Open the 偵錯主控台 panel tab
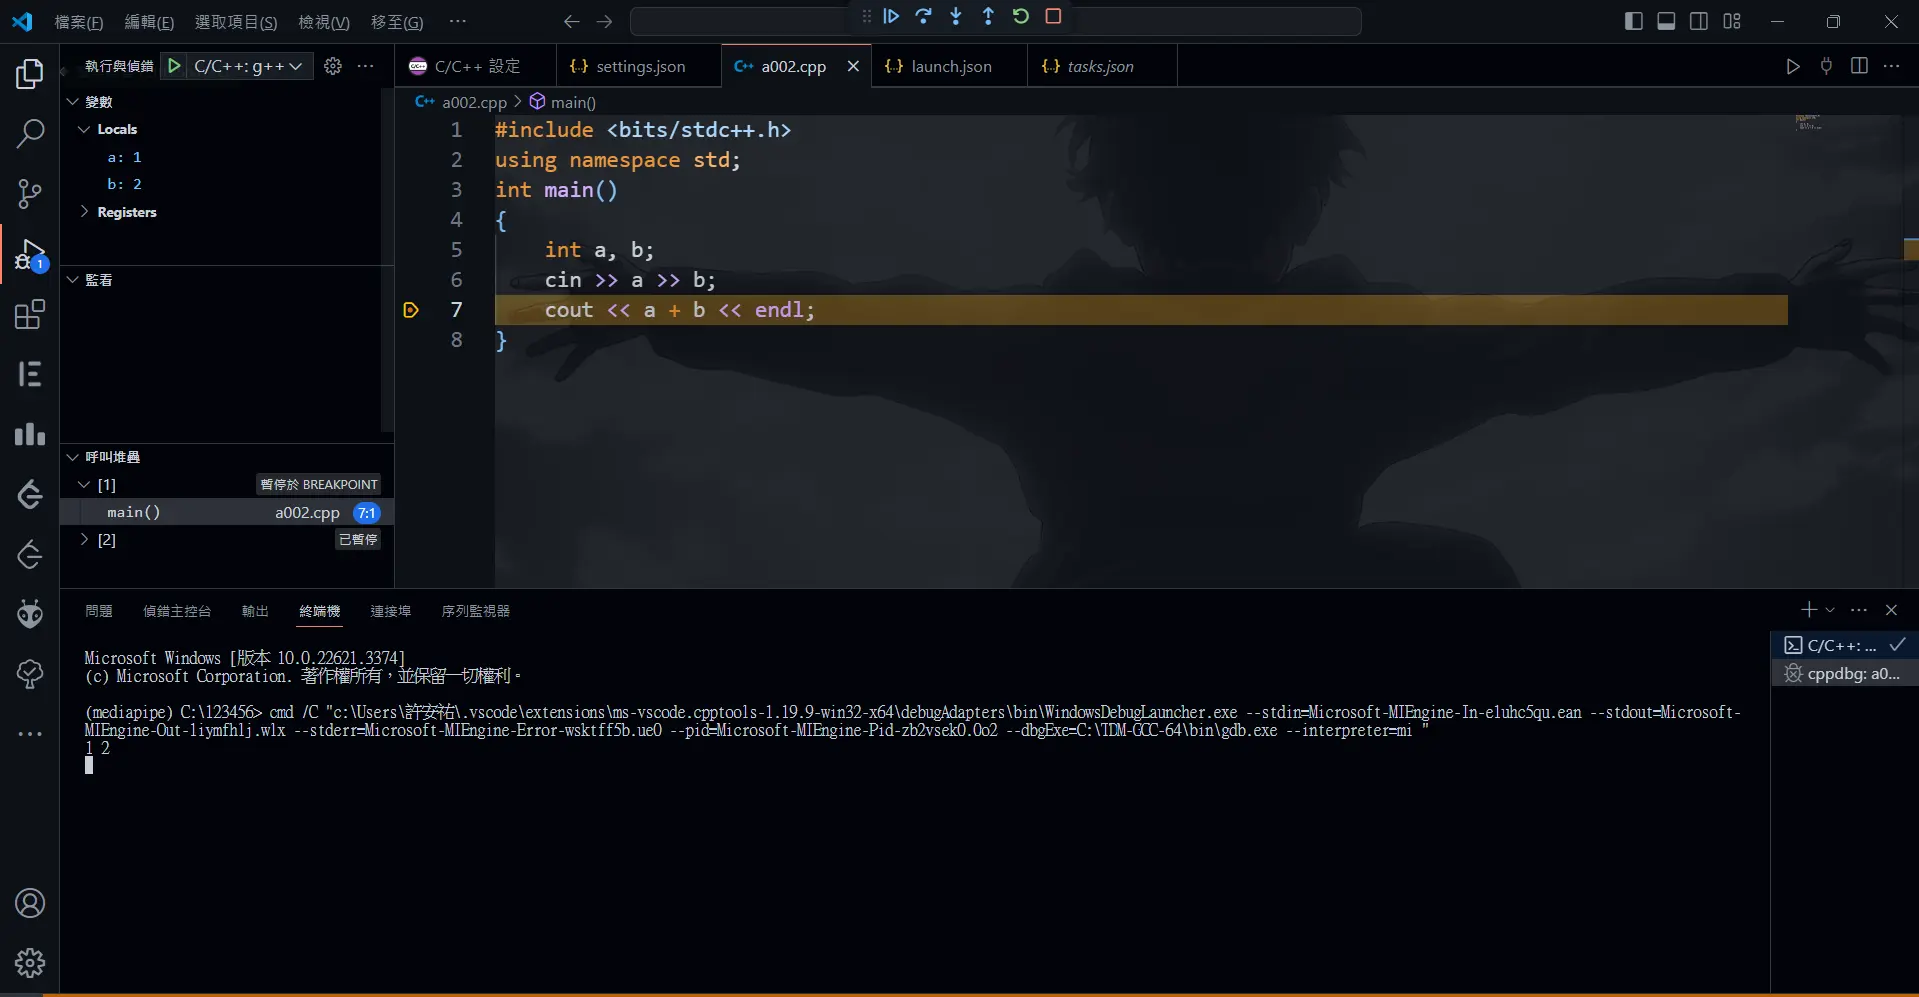The image size is (1919, 997). tap(177, 611)
